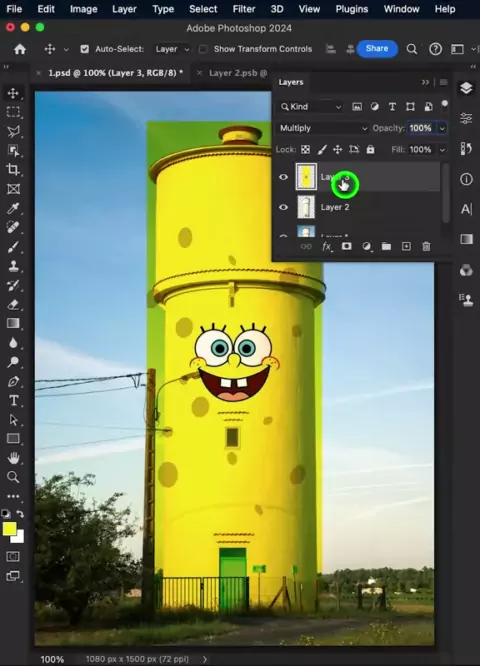Open the fx layer style menu

pos(326,246)
